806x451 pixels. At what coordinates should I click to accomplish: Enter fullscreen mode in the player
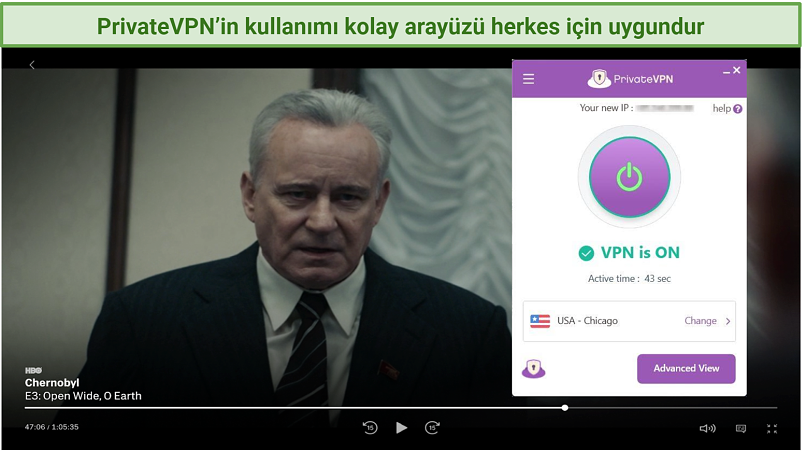tap(772, 428)
